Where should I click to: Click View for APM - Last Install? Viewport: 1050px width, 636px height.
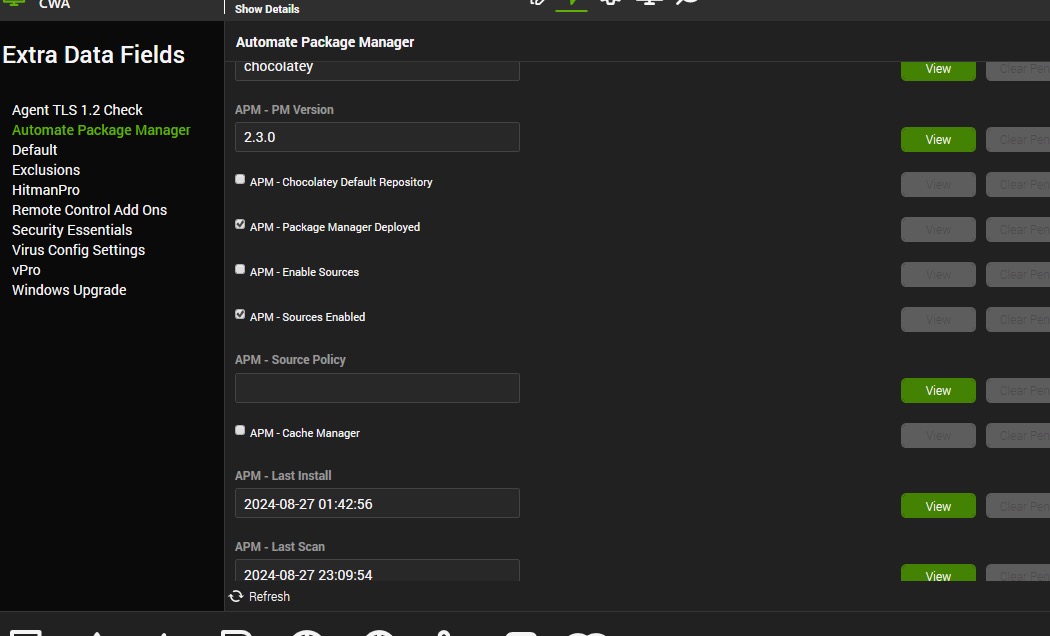(938, 506)
